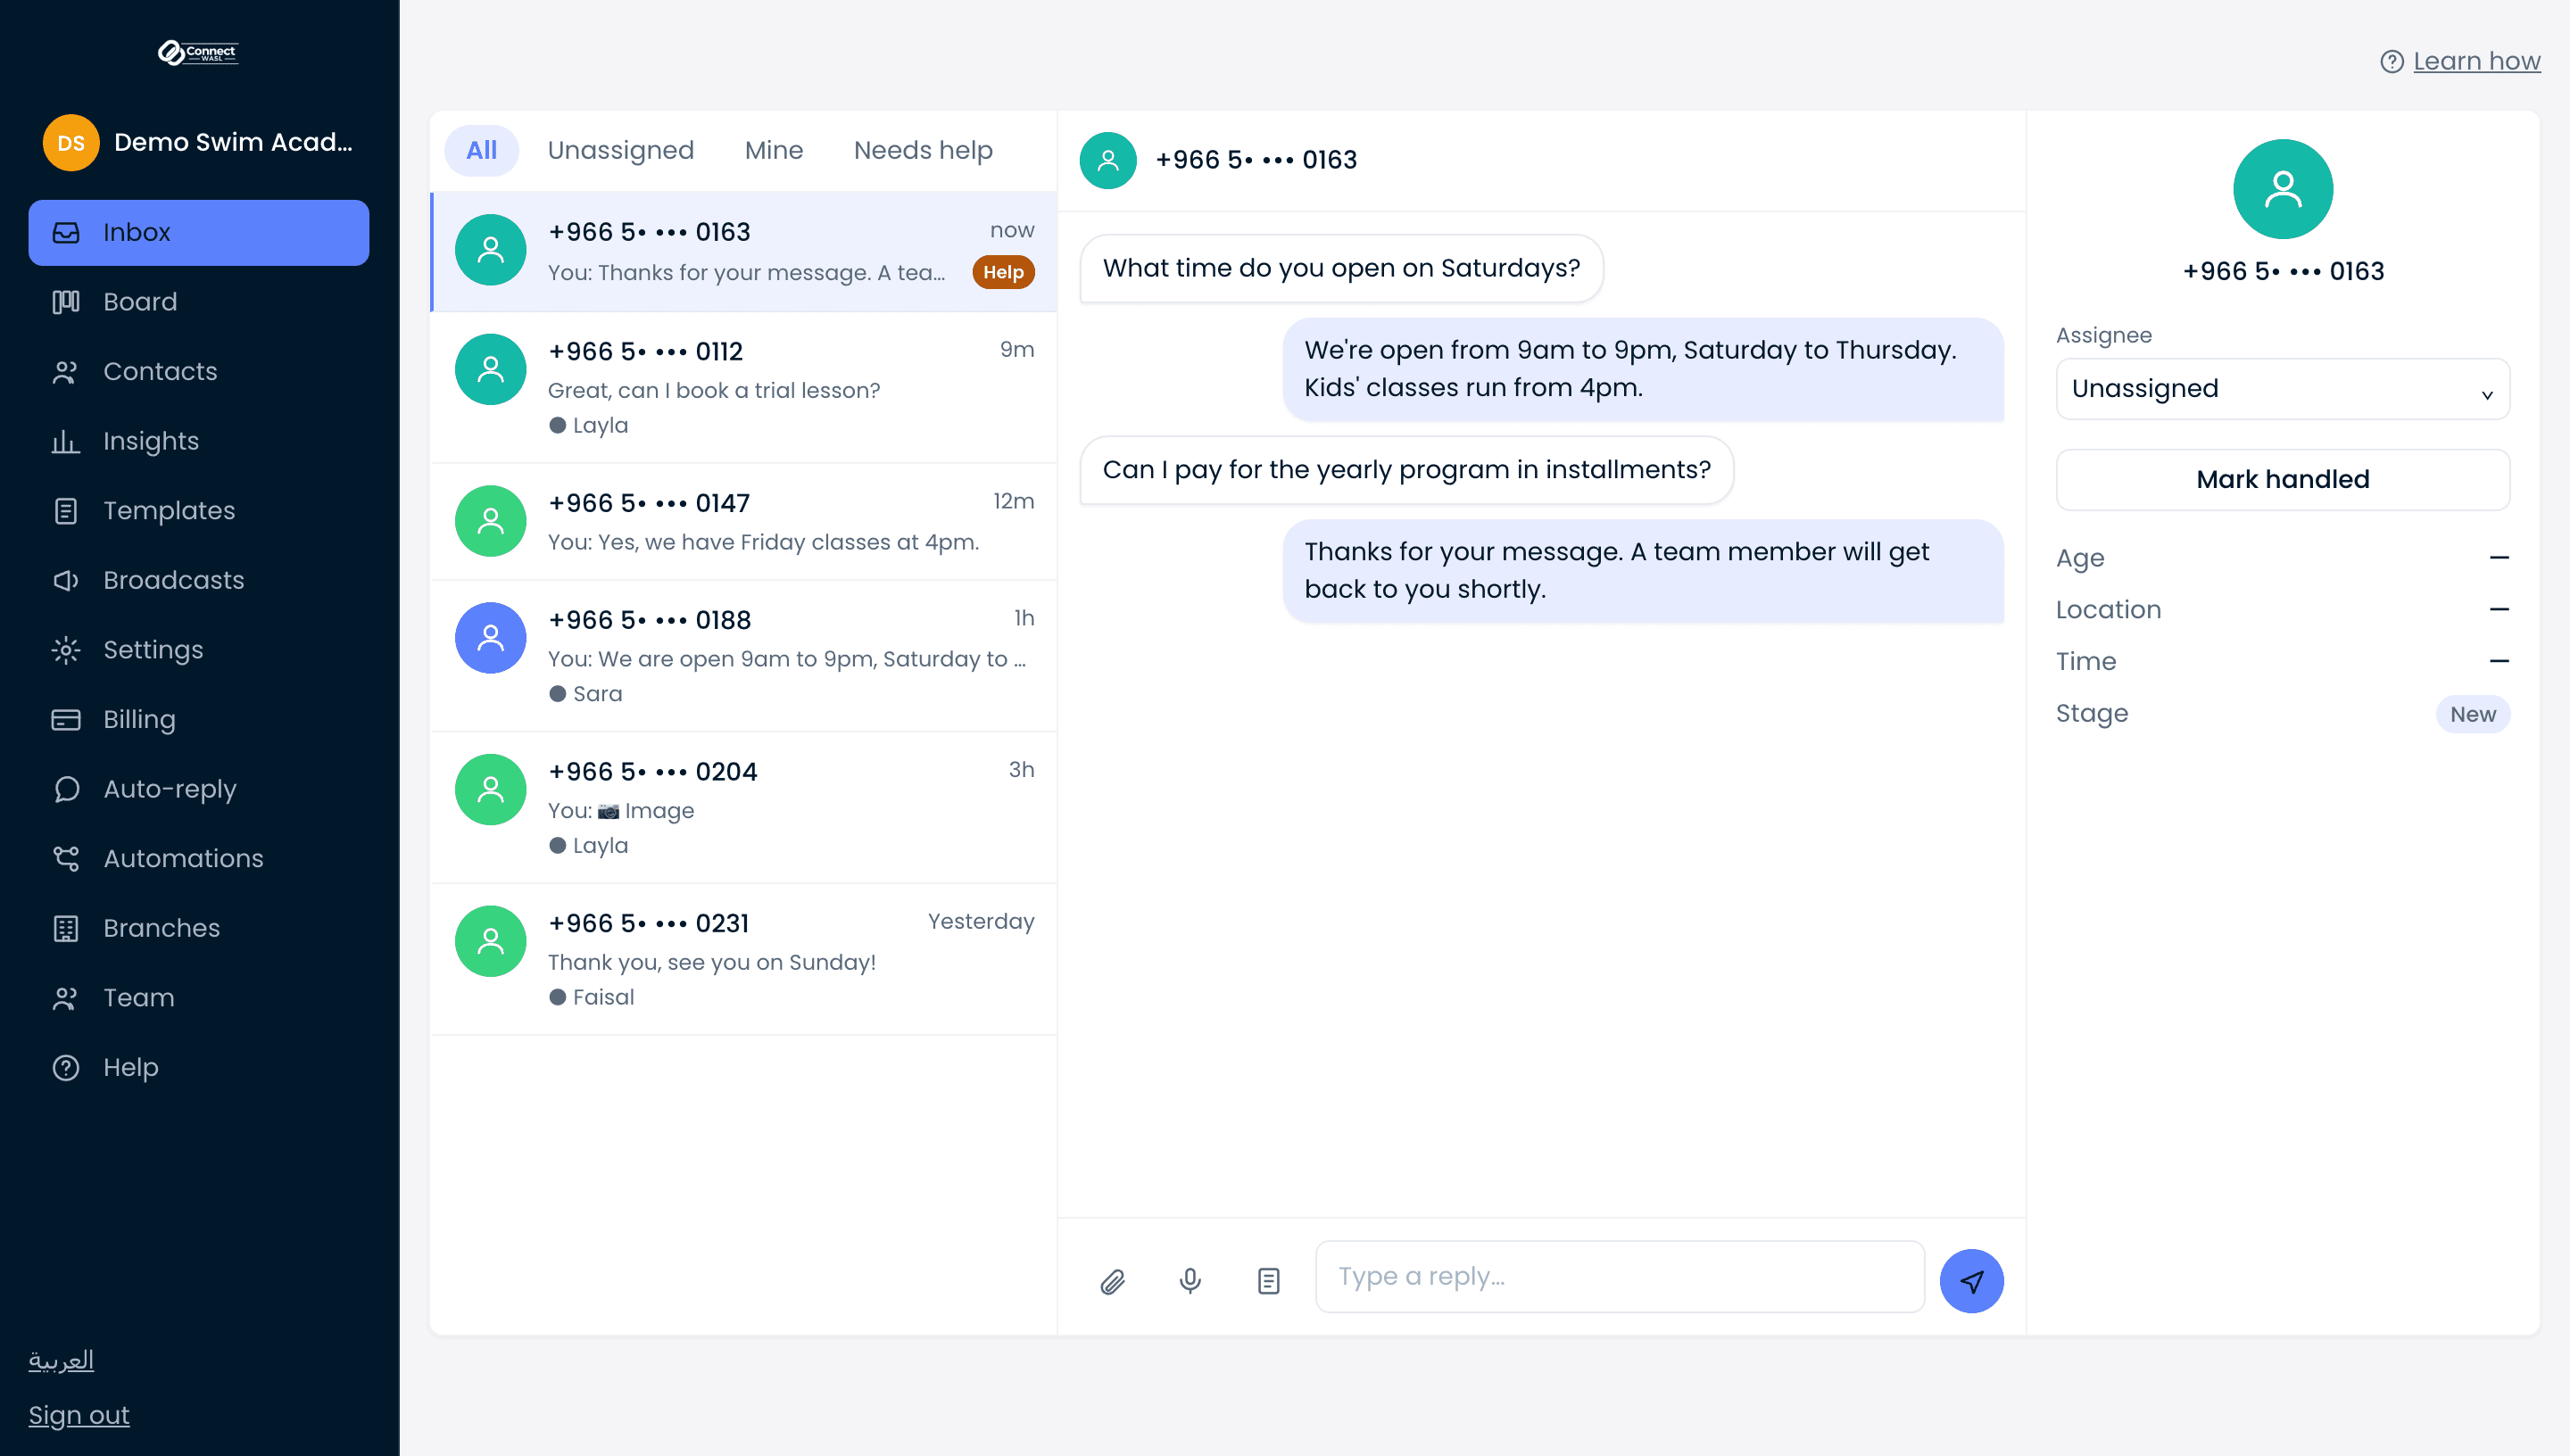2570x1456 pixels.
Task: Focus the Type a reply input
Action: pyautogui.click(x=1620, y=1277)
